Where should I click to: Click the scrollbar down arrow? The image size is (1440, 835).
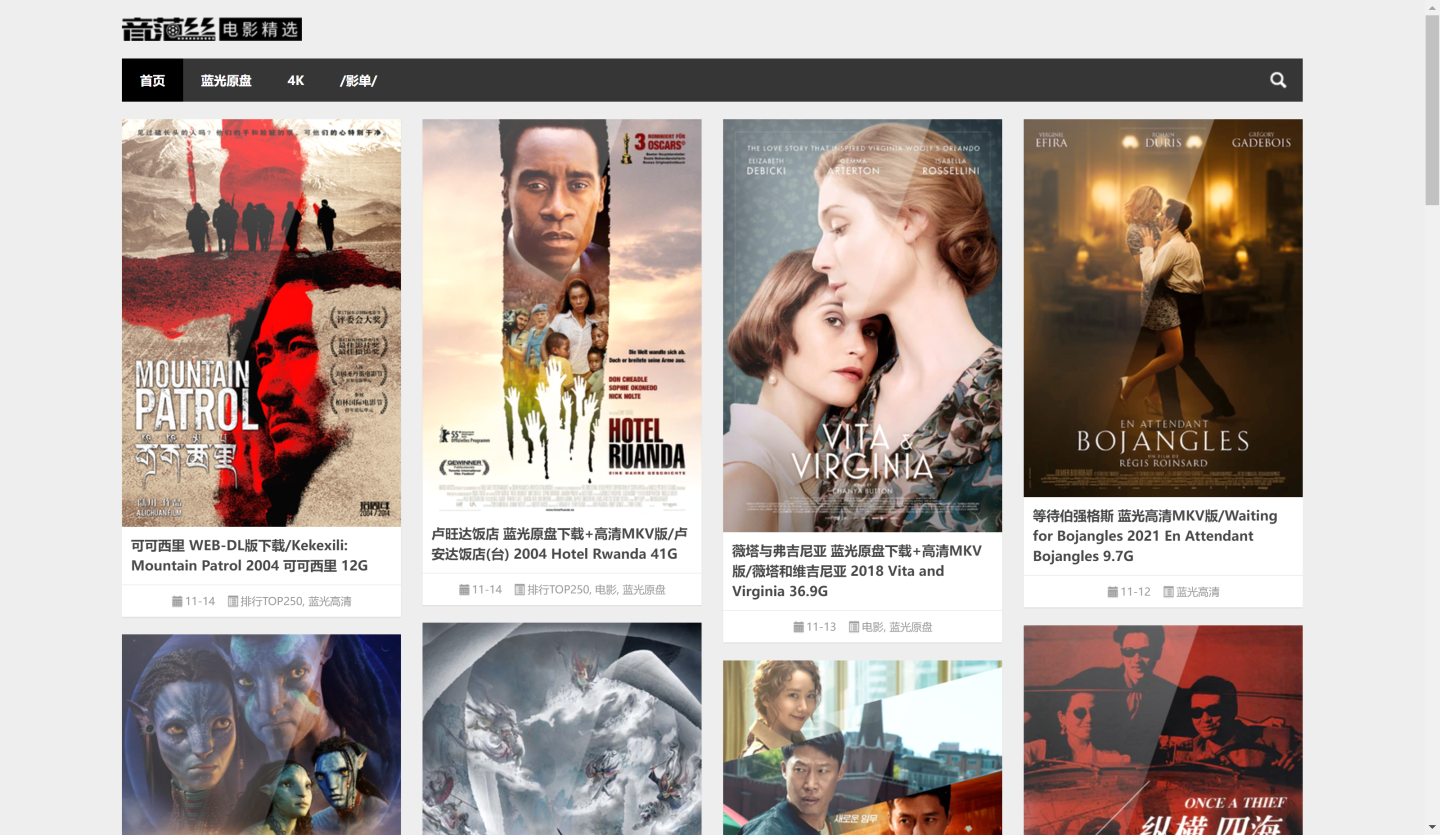pyautogui.click(x=1432, y=827)
